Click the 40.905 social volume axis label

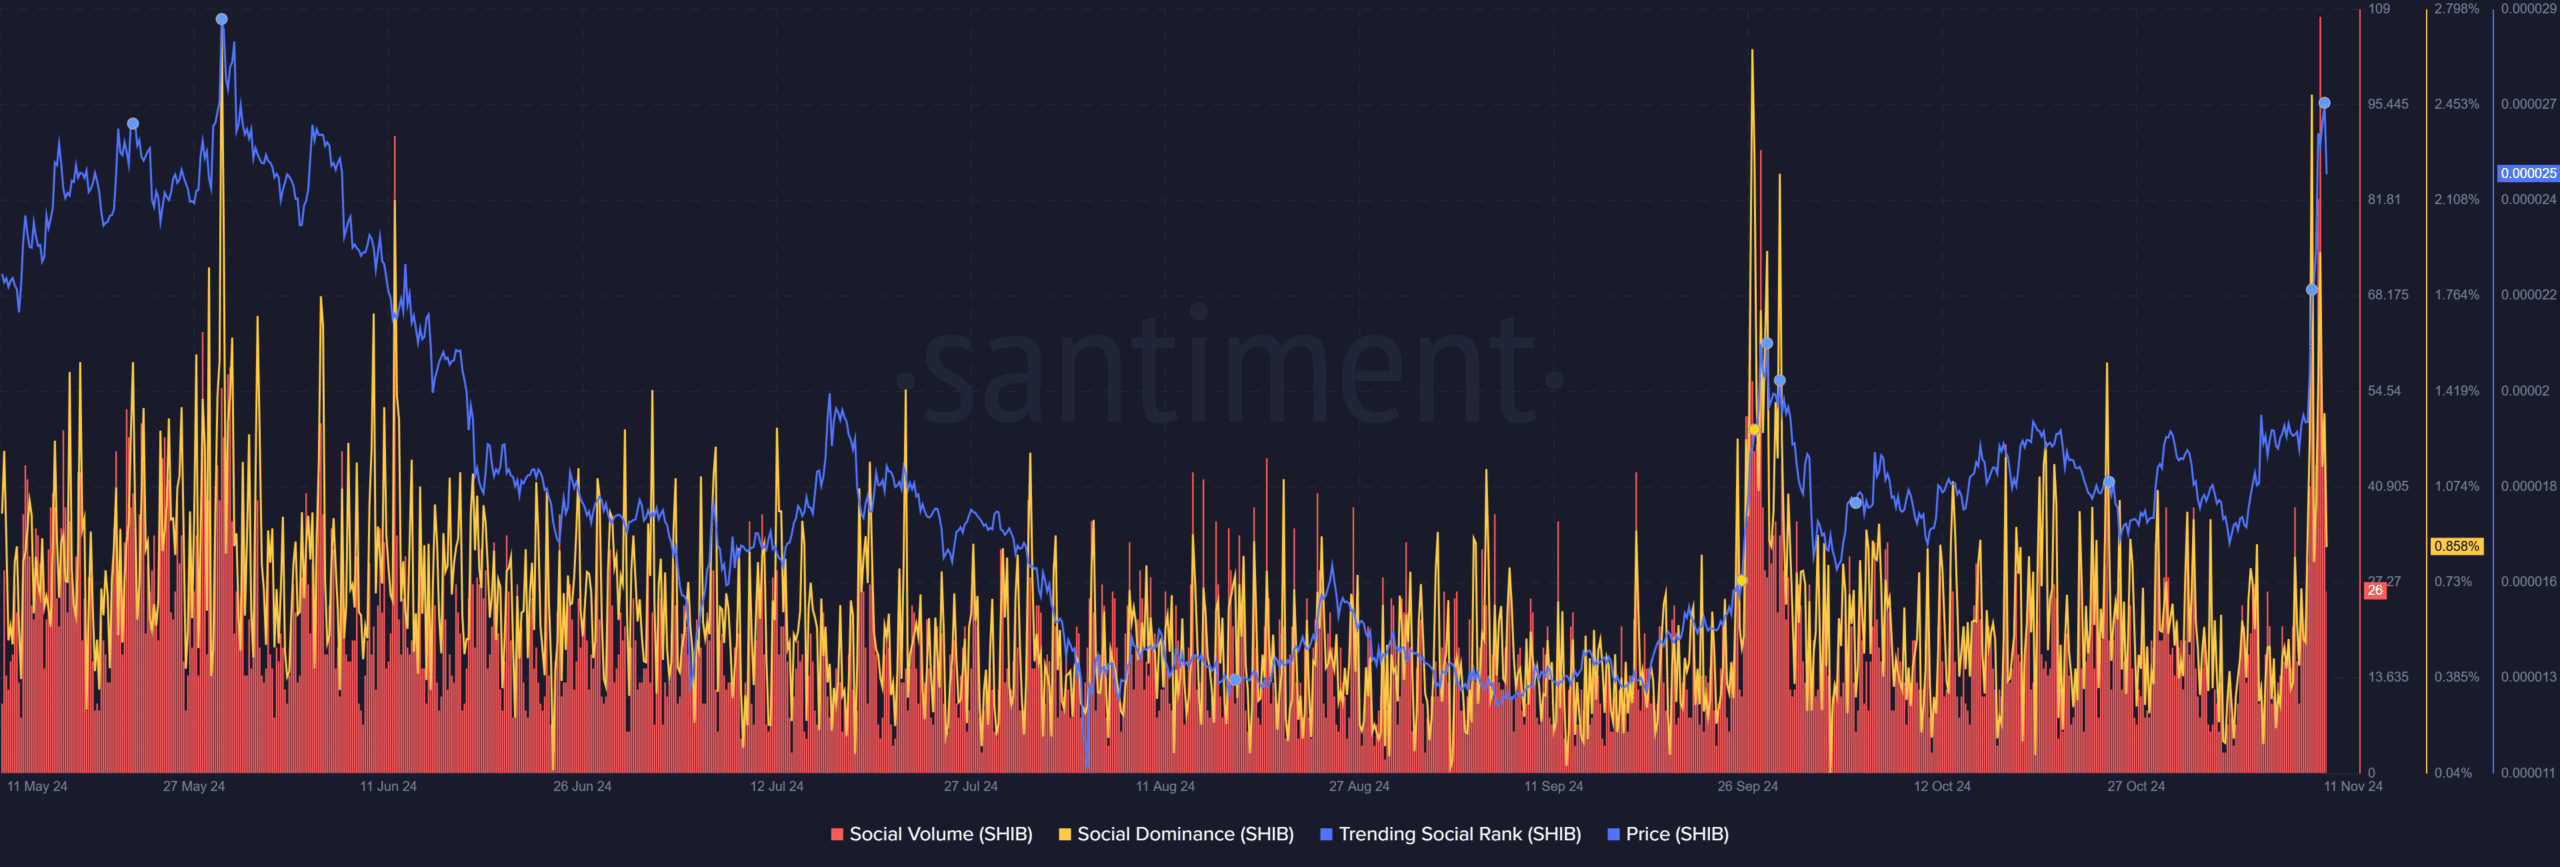coord(2388,486)
